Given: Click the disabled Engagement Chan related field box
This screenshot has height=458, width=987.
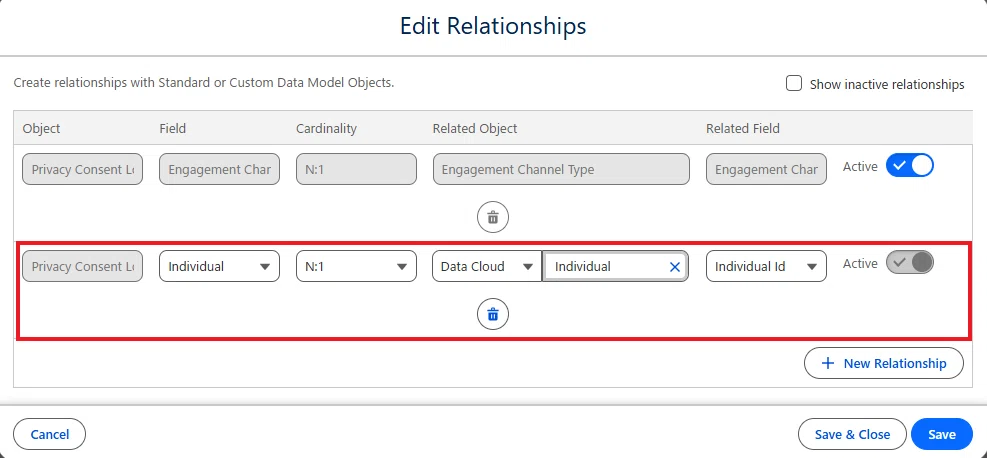Looking at the screenshot, I should 766,169.
